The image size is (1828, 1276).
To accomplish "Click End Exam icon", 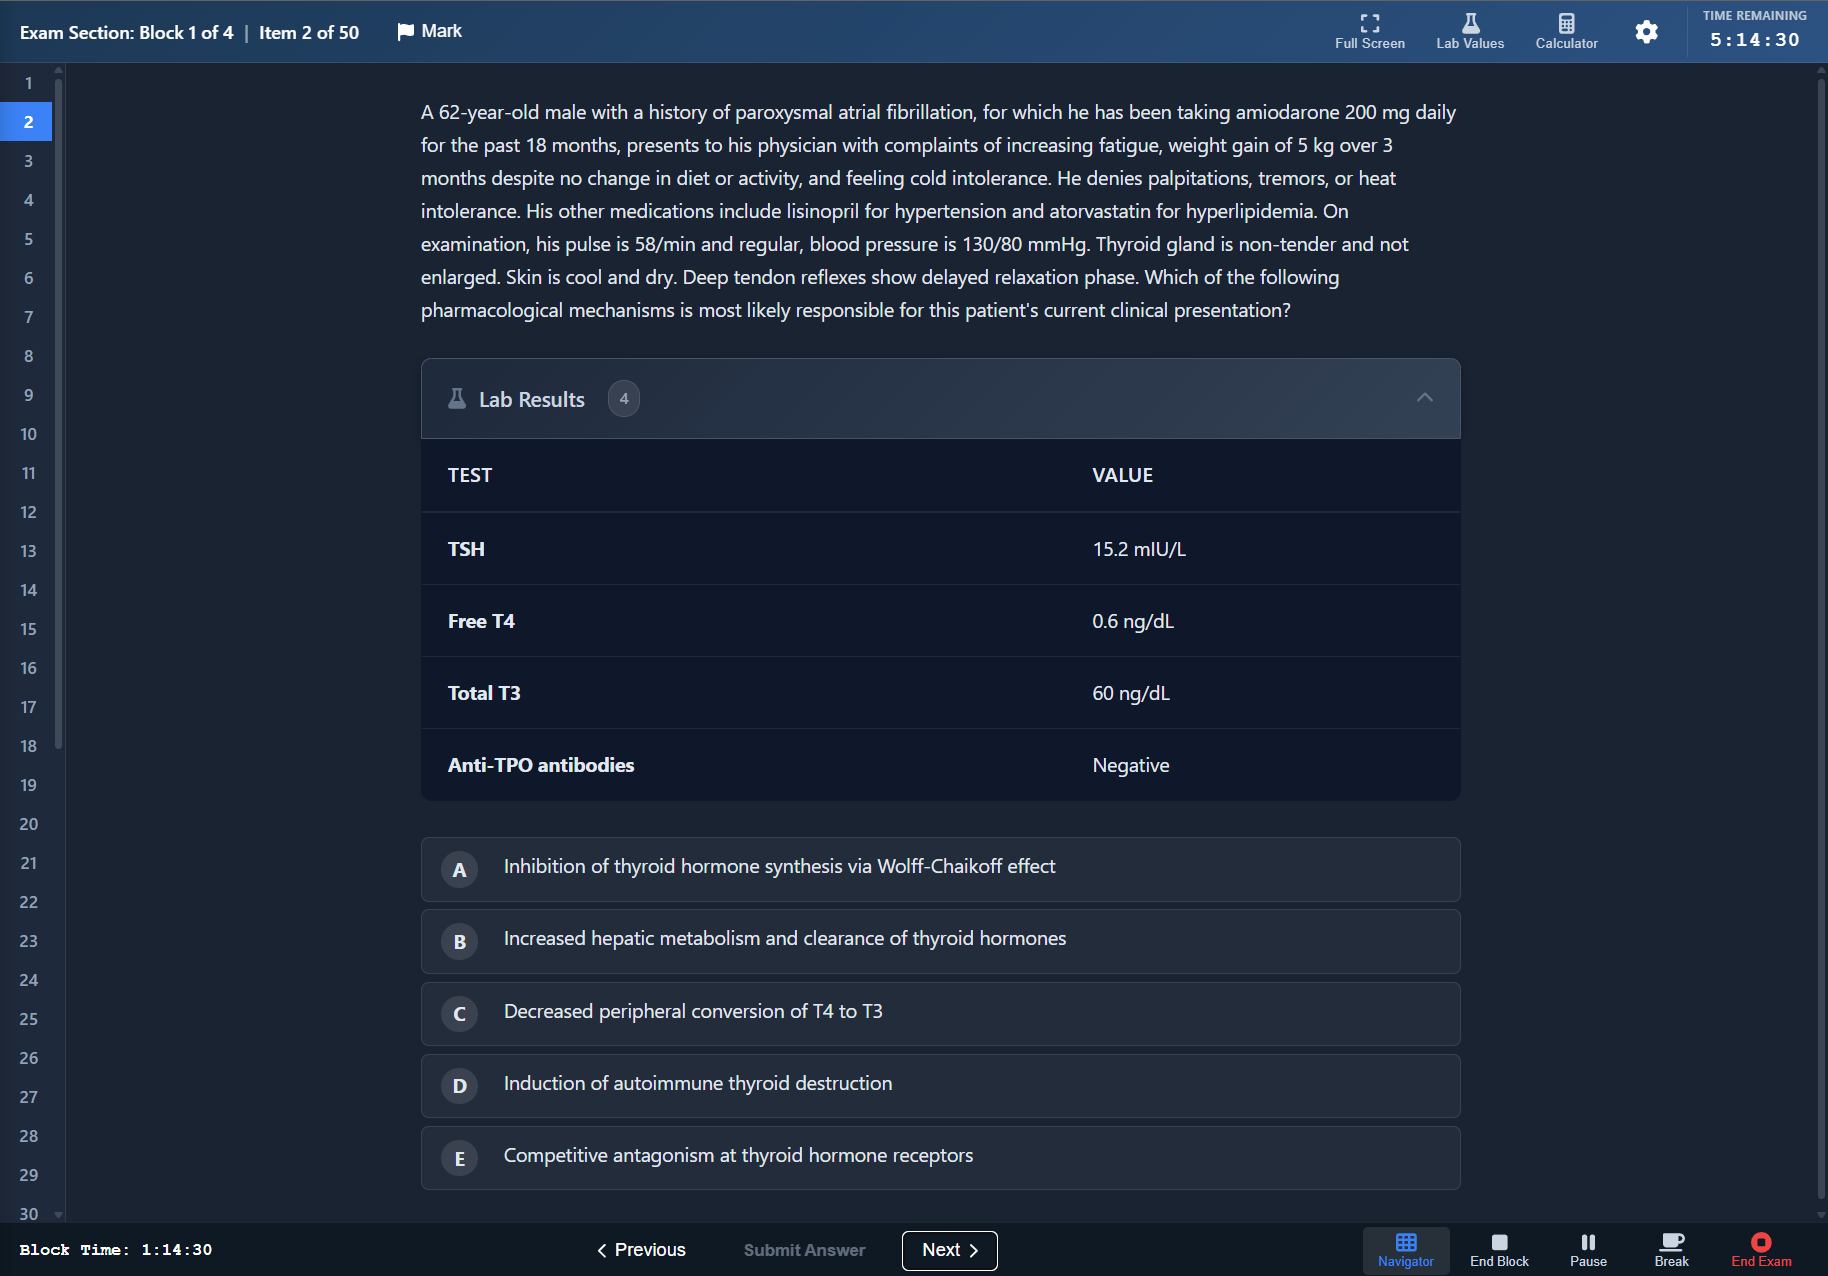I will (1761, 1243).
